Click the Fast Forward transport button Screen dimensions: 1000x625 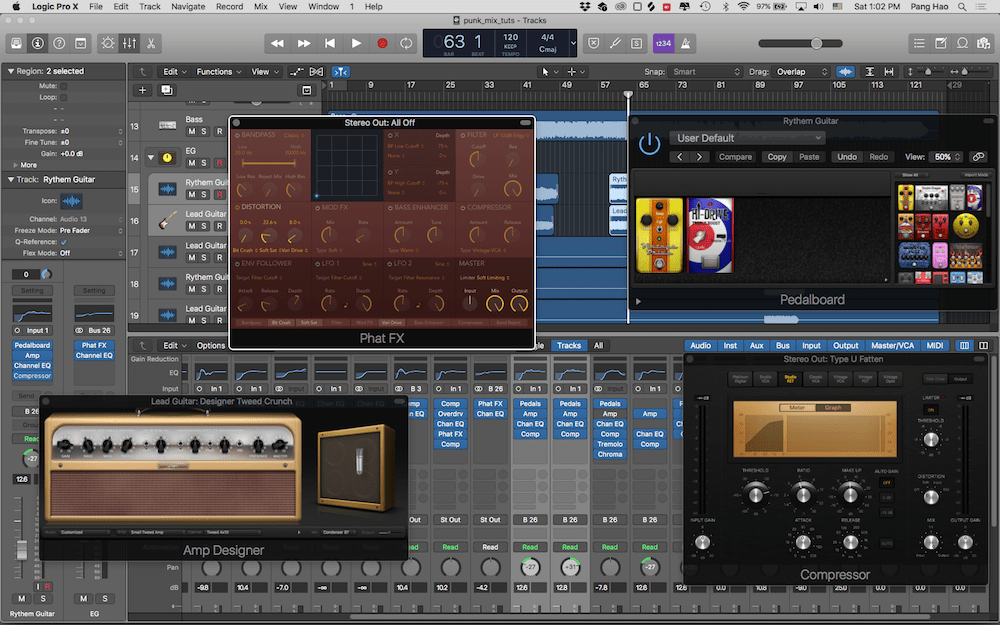pos(304,43)
